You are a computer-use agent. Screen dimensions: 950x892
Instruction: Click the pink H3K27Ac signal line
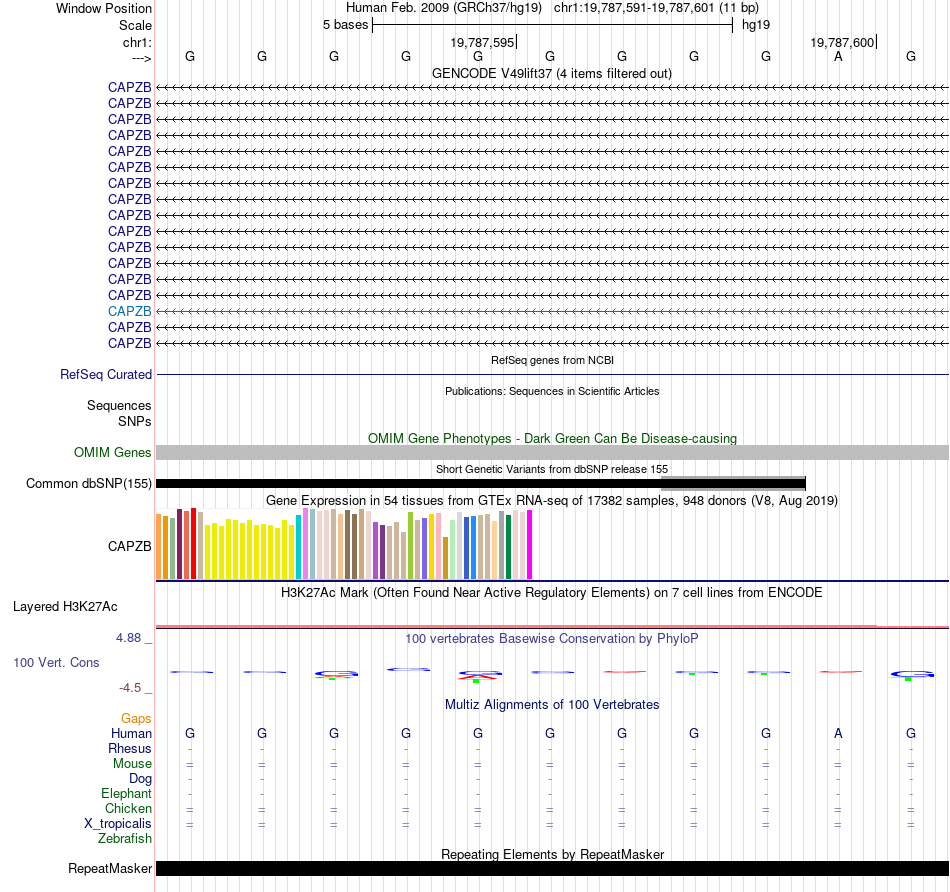(552, 626)
